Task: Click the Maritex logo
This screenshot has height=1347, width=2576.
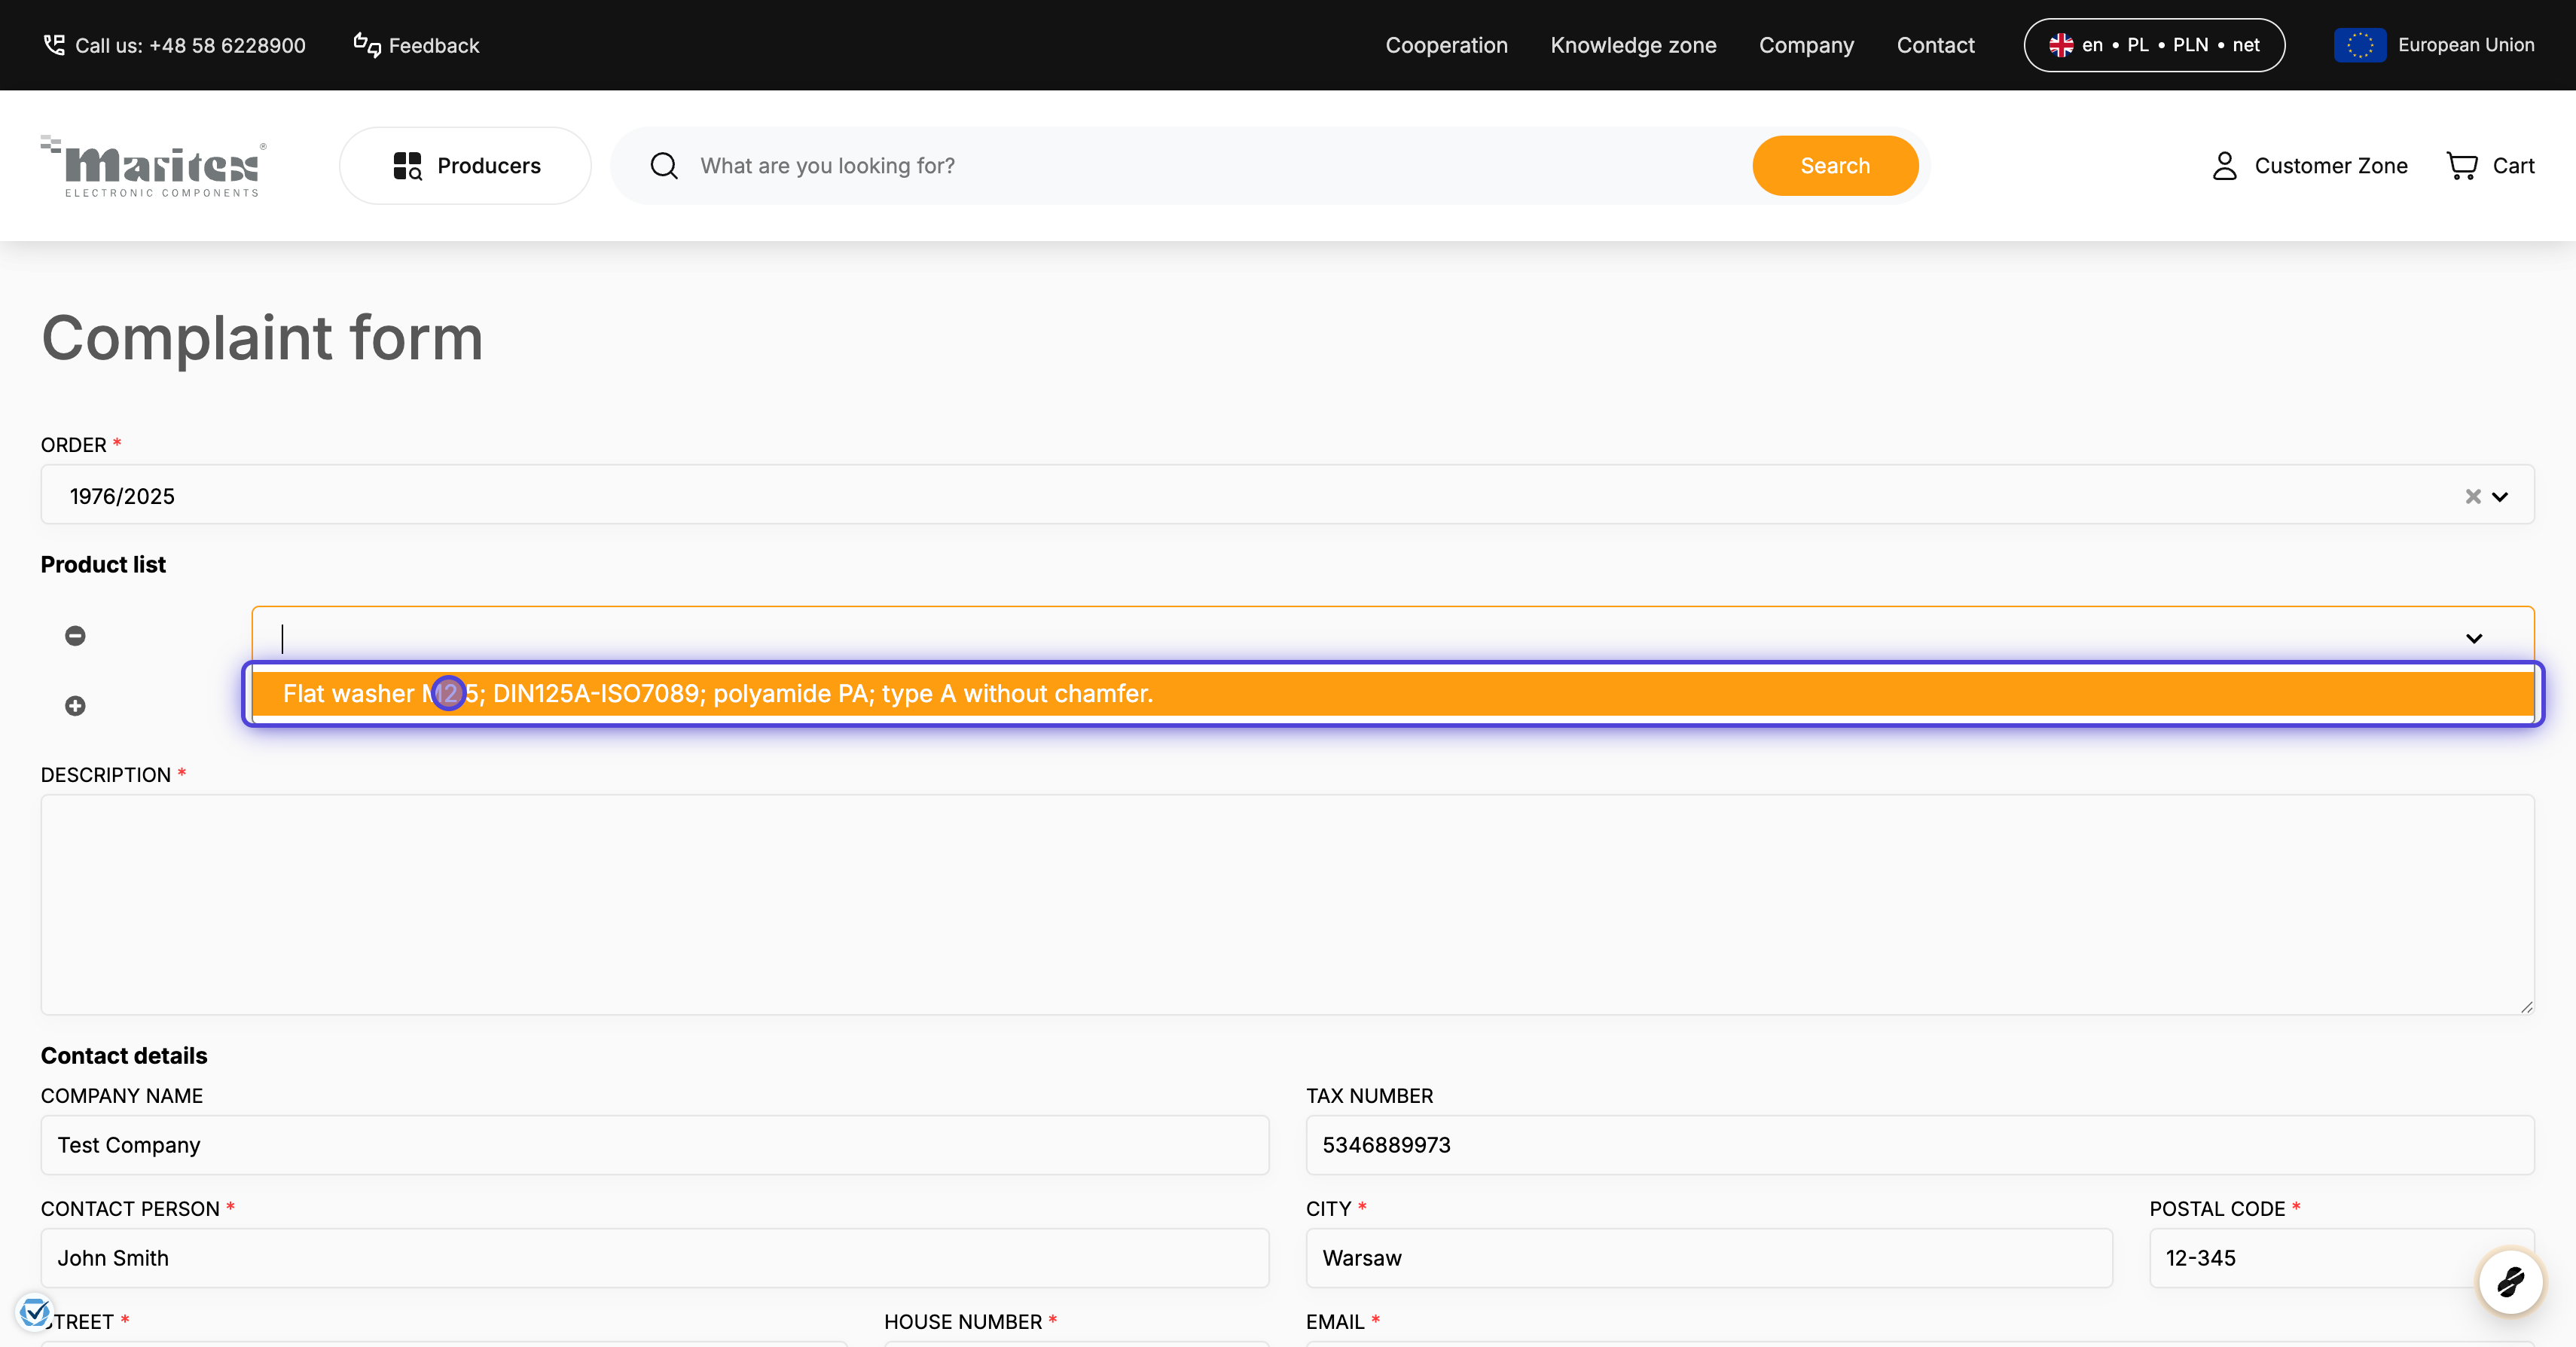Action: (x=154, y=166)
